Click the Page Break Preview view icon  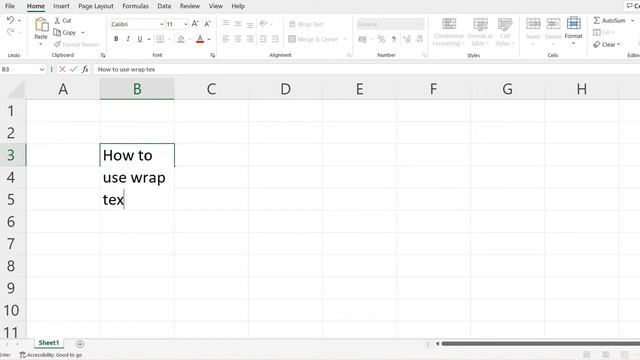(624, 355)
